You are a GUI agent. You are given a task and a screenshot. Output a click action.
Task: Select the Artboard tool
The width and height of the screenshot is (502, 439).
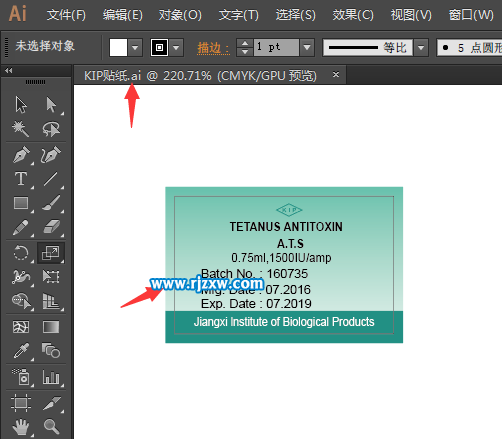pos(21,403)
